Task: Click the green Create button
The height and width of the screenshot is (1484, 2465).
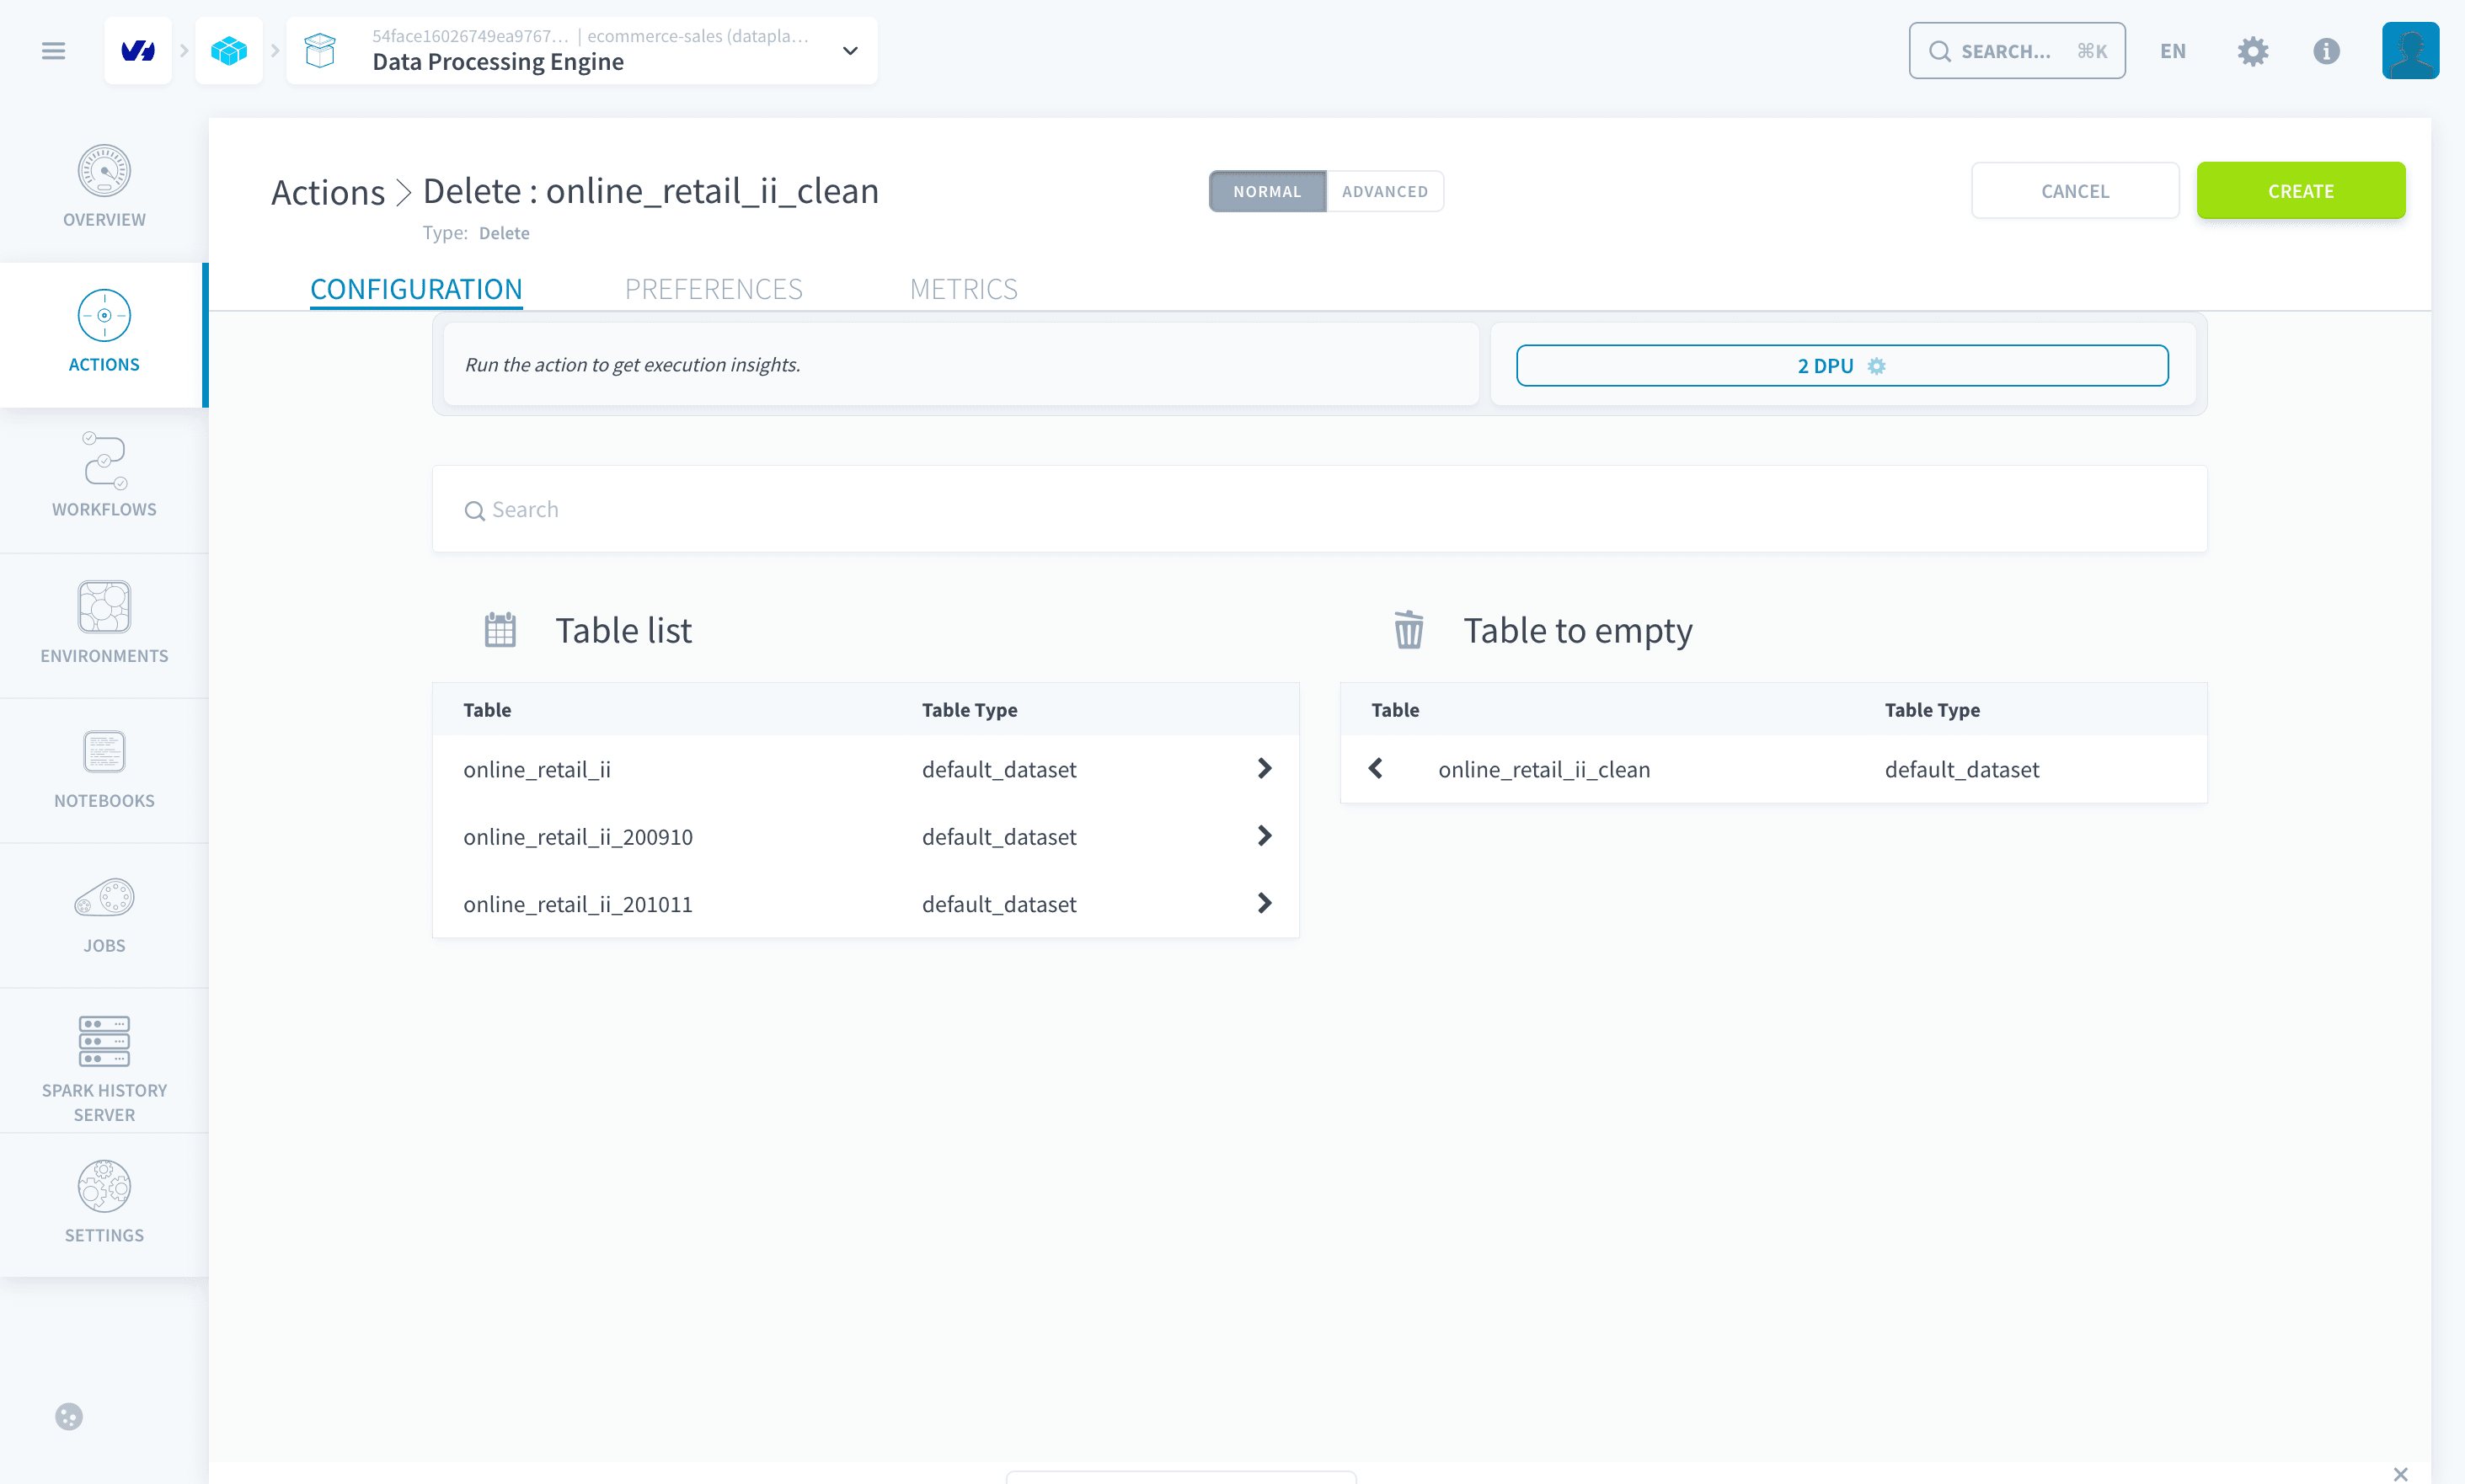Action: tap(2300, 191)
